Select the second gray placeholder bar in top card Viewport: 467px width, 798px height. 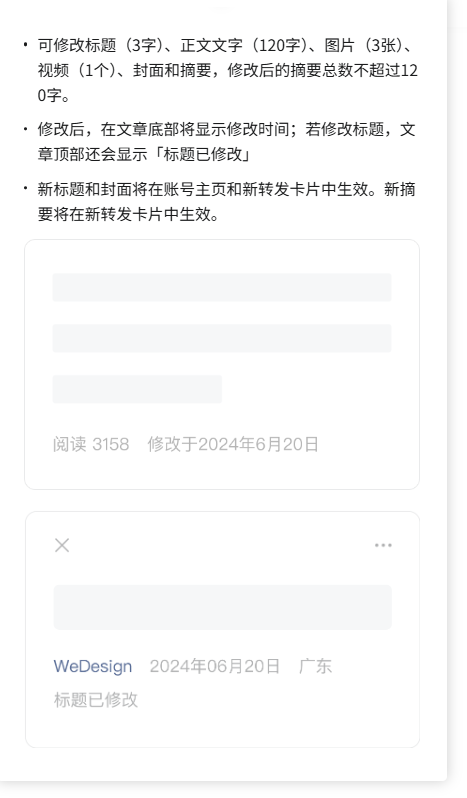point(222,338)
